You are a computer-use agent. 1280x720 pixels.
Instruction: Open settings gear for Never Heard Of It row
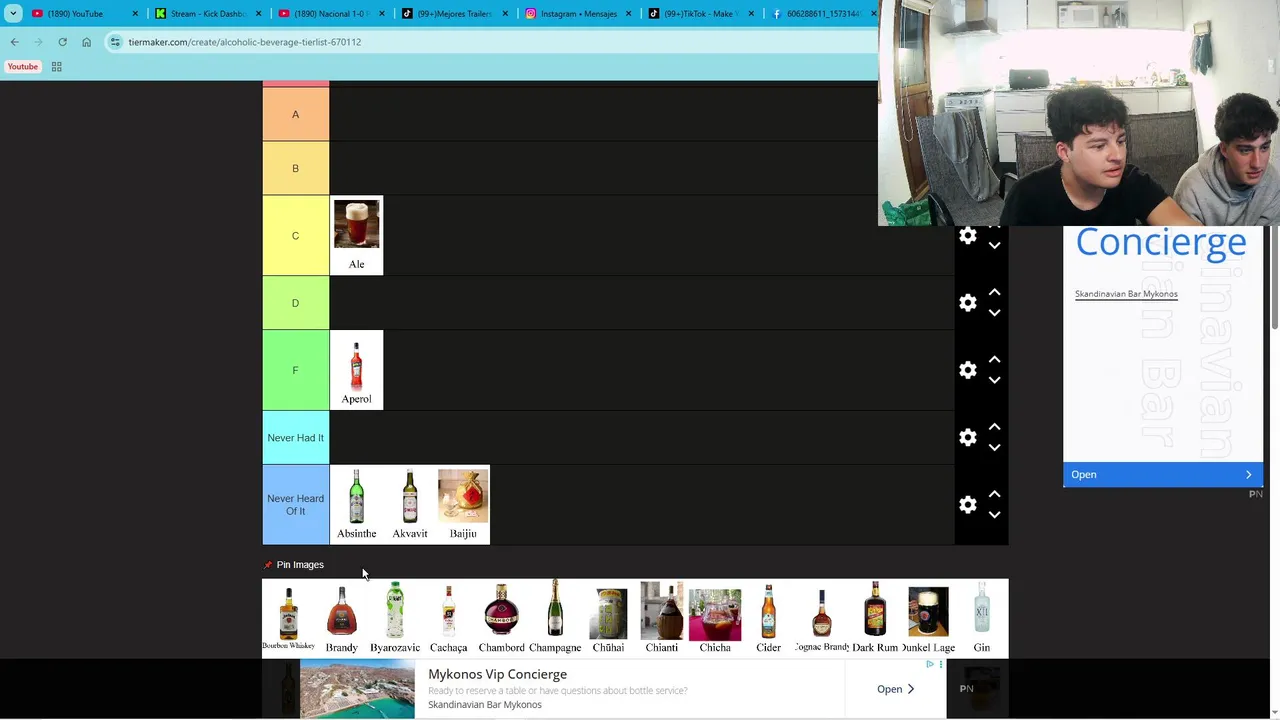pos(967,505)
